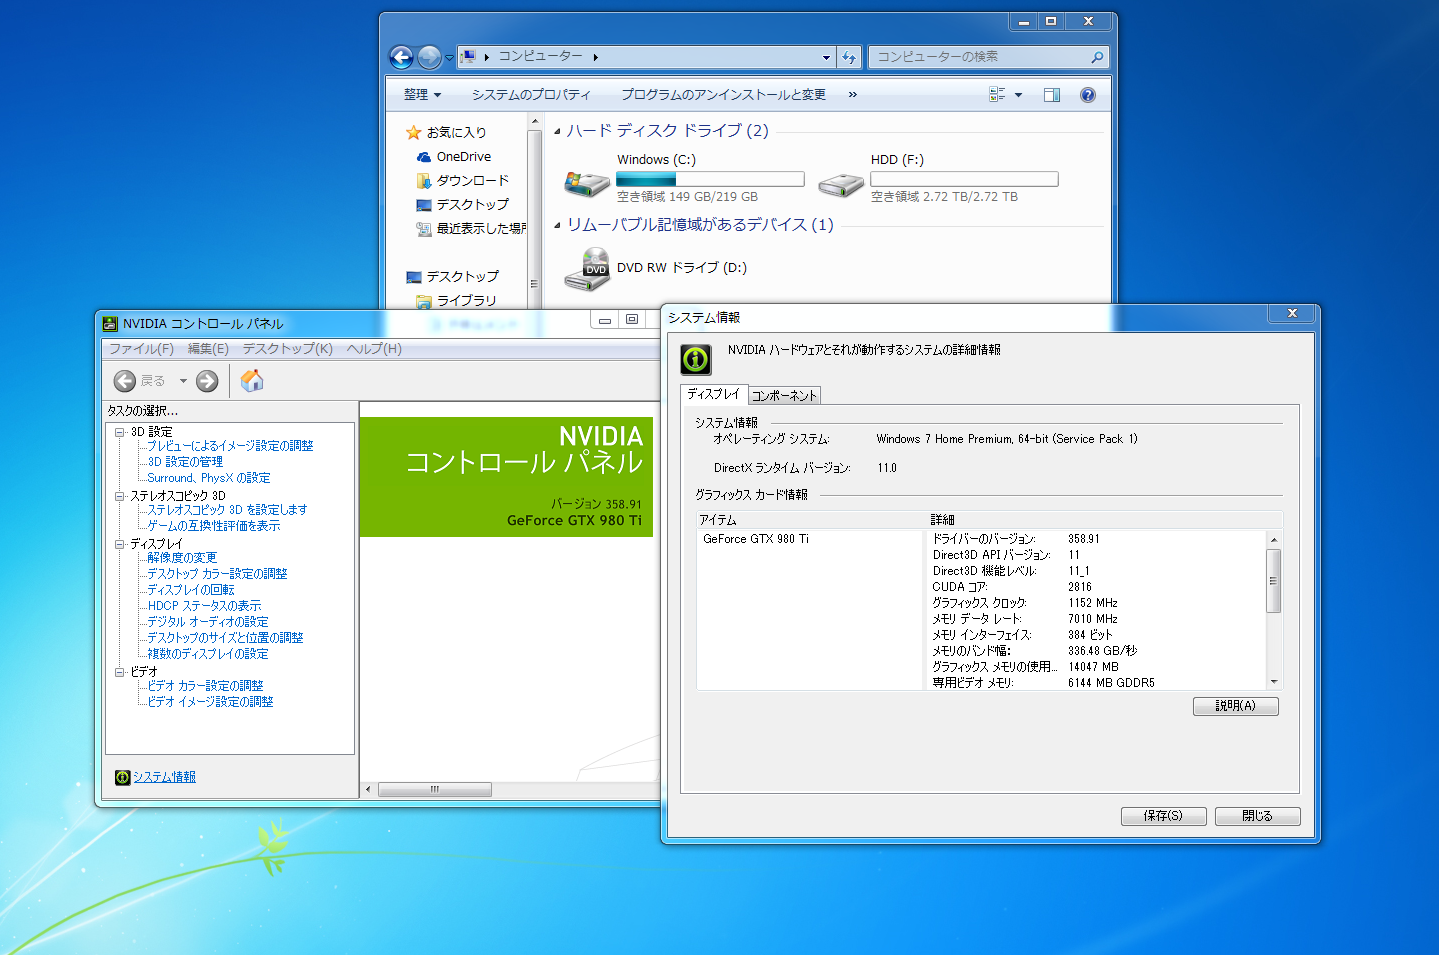Open HDCP ステータスの表示 link
The width and height of the screenshot is (1439, 955).
(204, 606)
